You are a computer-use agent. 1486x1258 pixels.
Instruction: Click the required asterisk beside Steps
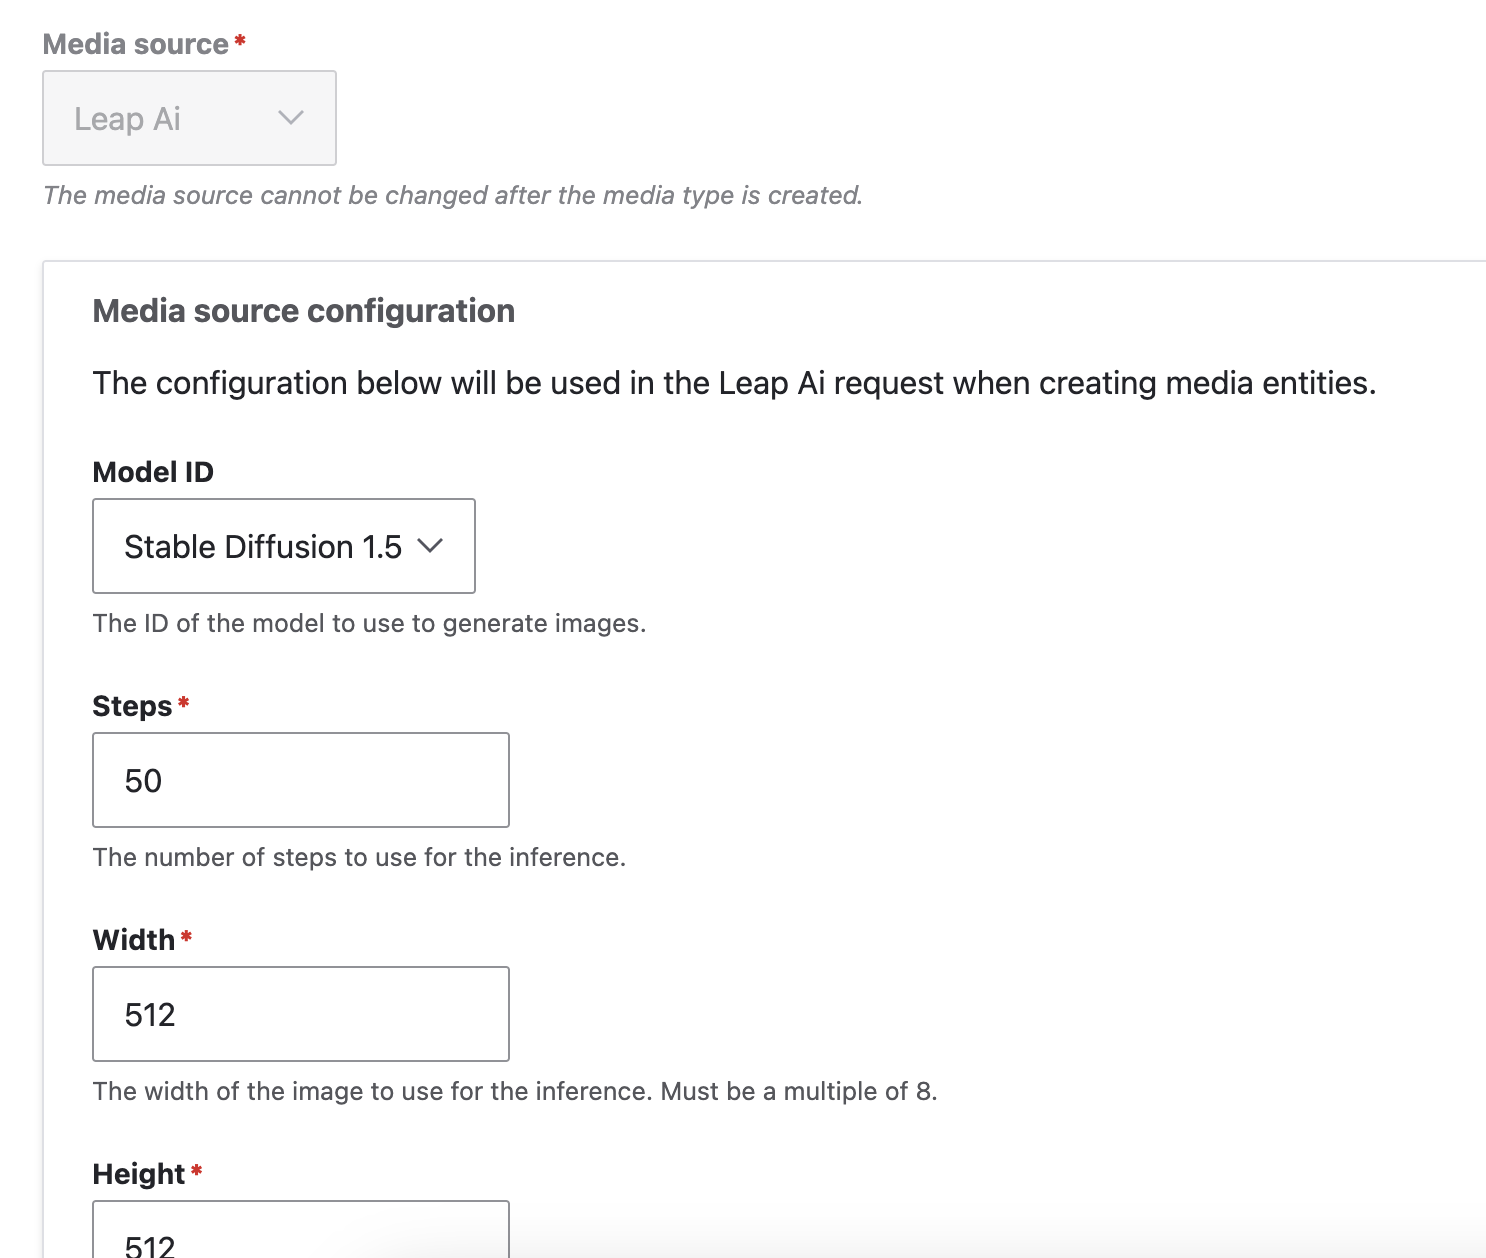(x=184, y=700)
